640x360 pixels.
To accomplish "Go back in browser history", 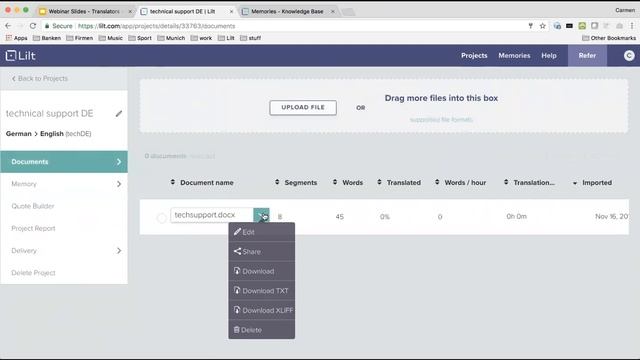I will click(x=8, y=26).
